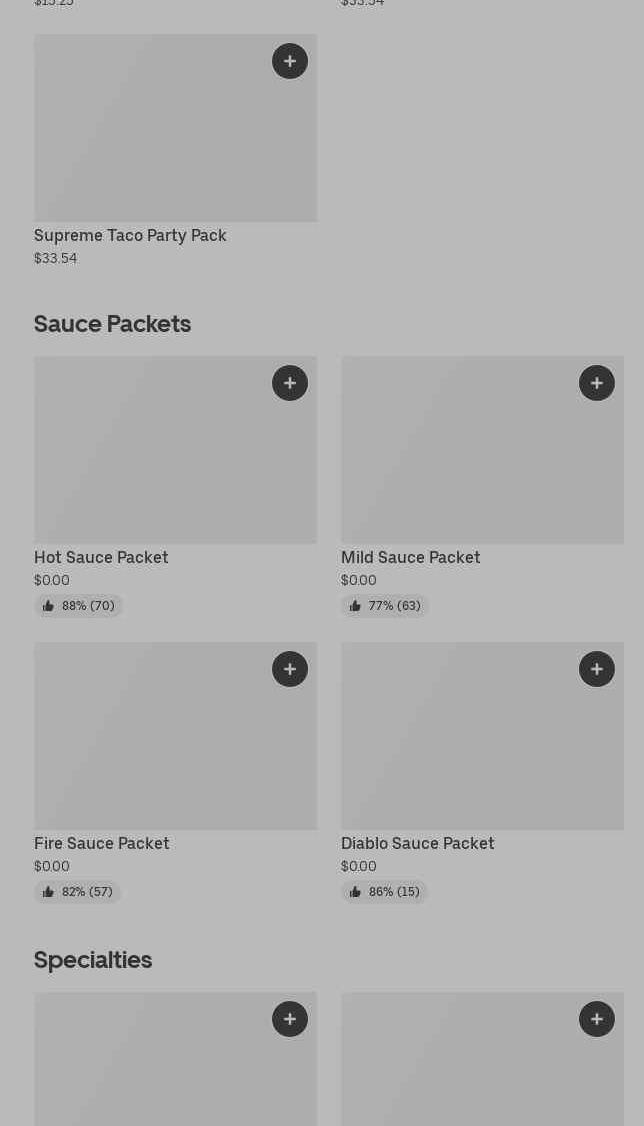Add Supreme Taco Party Pack to cart
Screen dimensions: 644x1126
click(x=290, y=61)
